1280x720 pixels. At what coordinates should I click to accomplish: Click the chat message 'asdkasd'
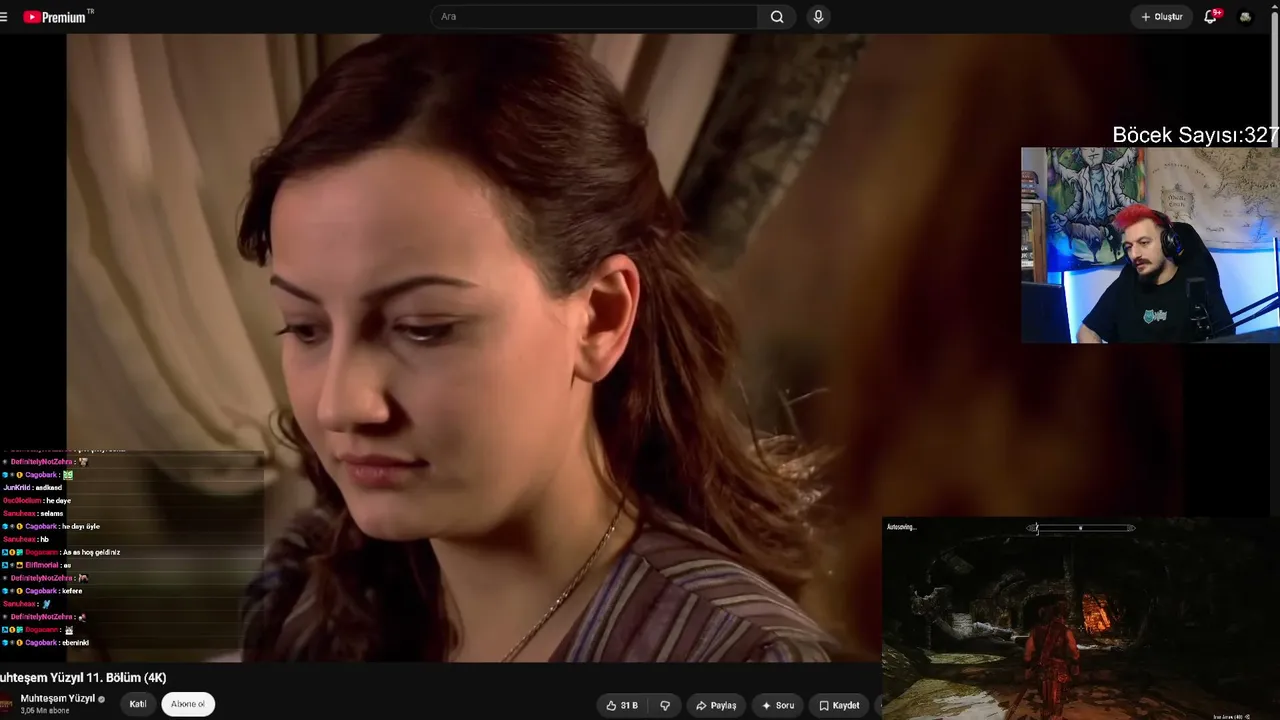[x=48, y=488]
